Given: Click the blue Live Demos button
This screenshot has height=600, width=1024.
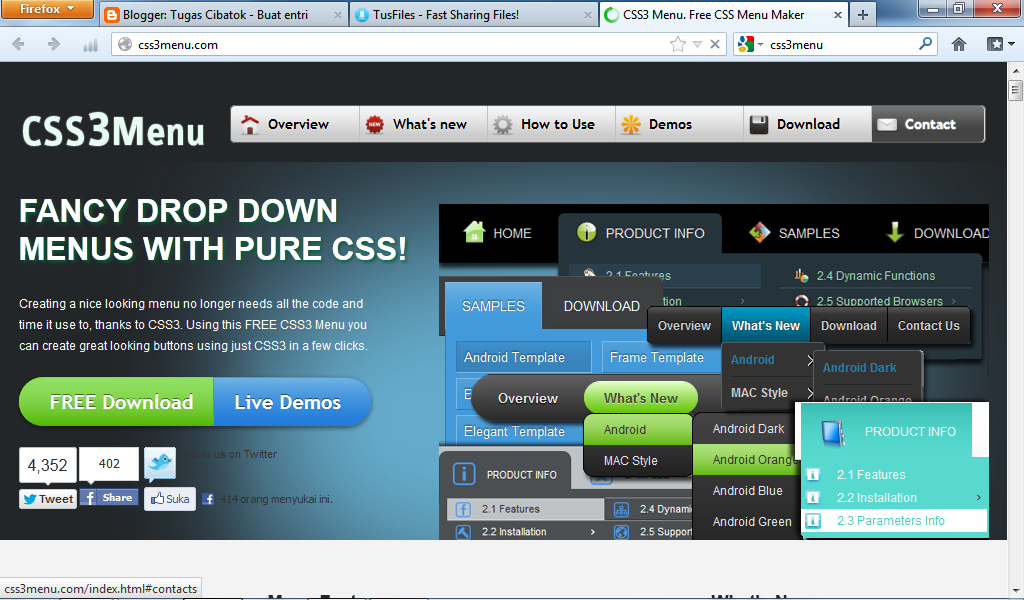Looking at the screenshot, I should (x=293, y=402).
